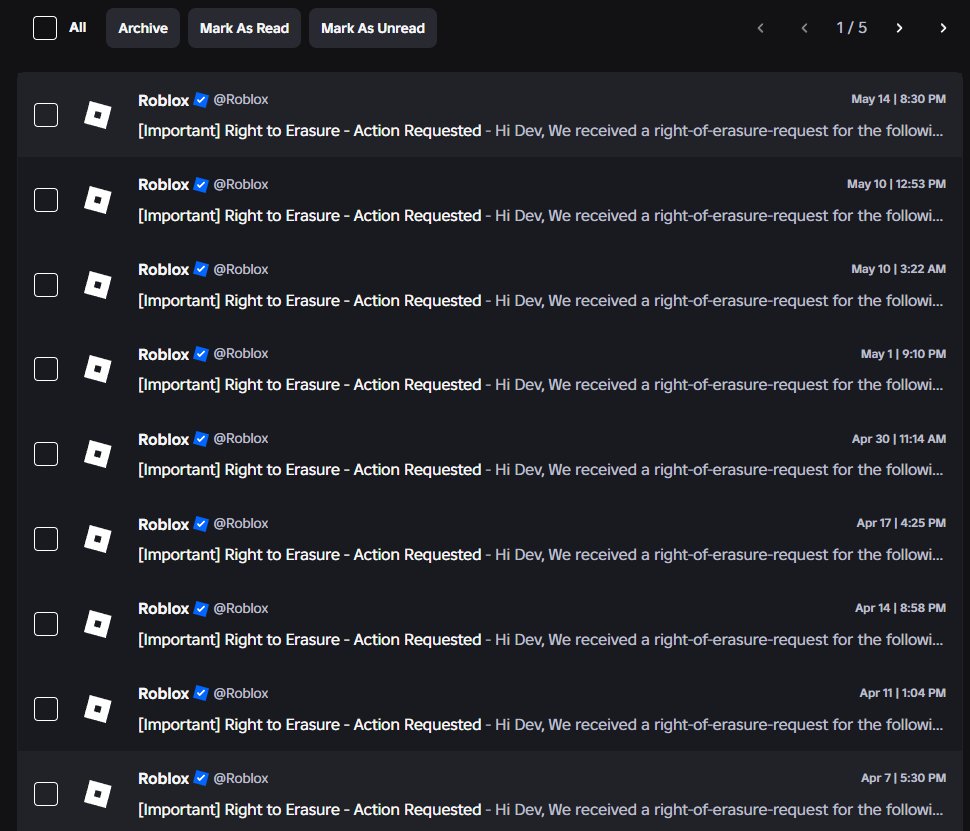This screenshot has width=970, height=831.
Task: Click Roblox avatar of Apr 11 message
Action: click(x=98, y=709)
